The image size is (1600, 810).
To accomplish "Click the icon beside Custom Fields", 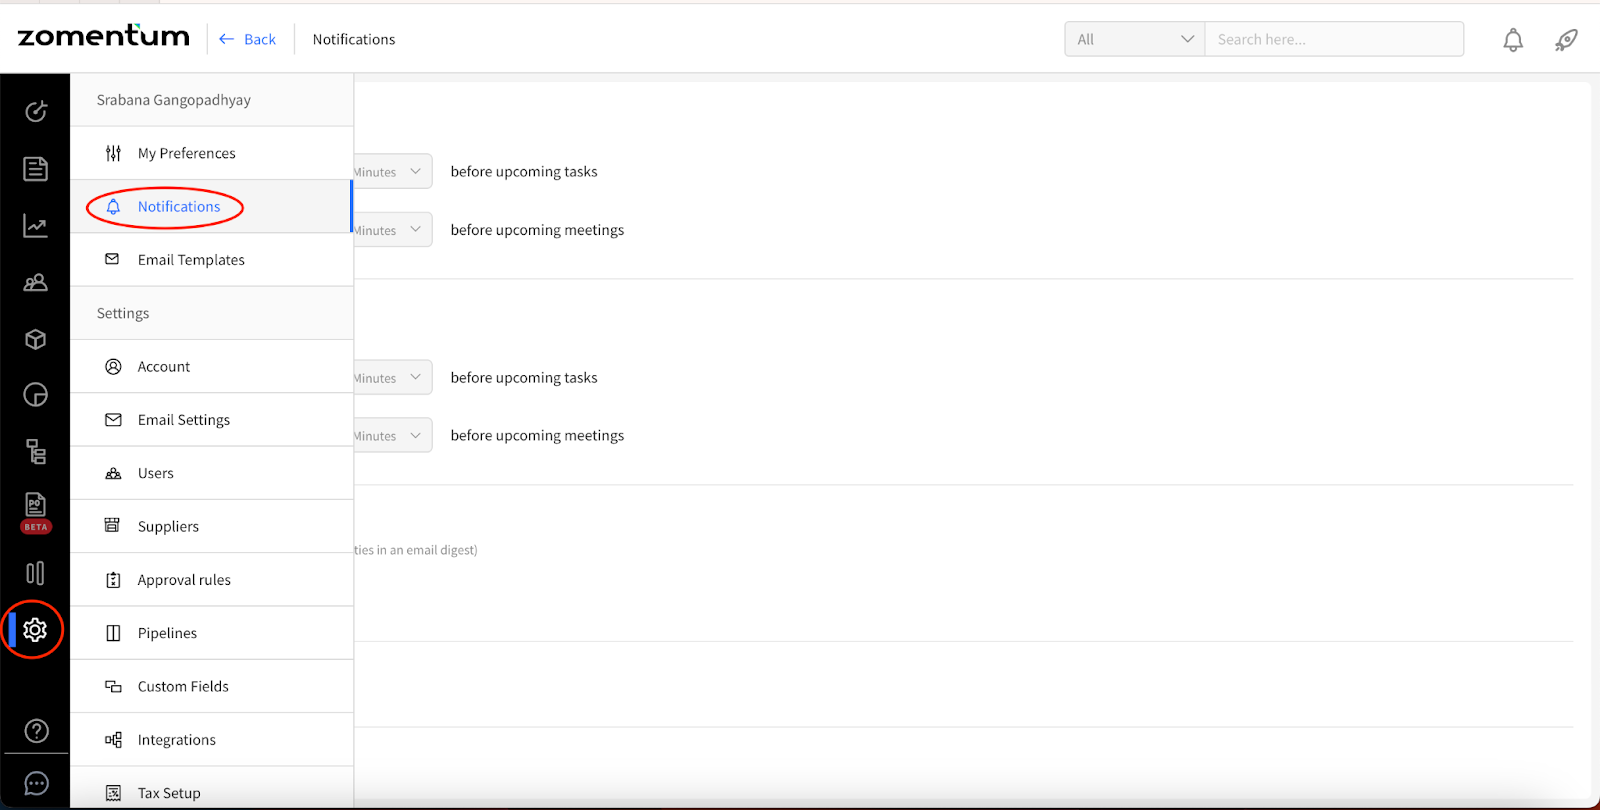I will tap(113, 686).
